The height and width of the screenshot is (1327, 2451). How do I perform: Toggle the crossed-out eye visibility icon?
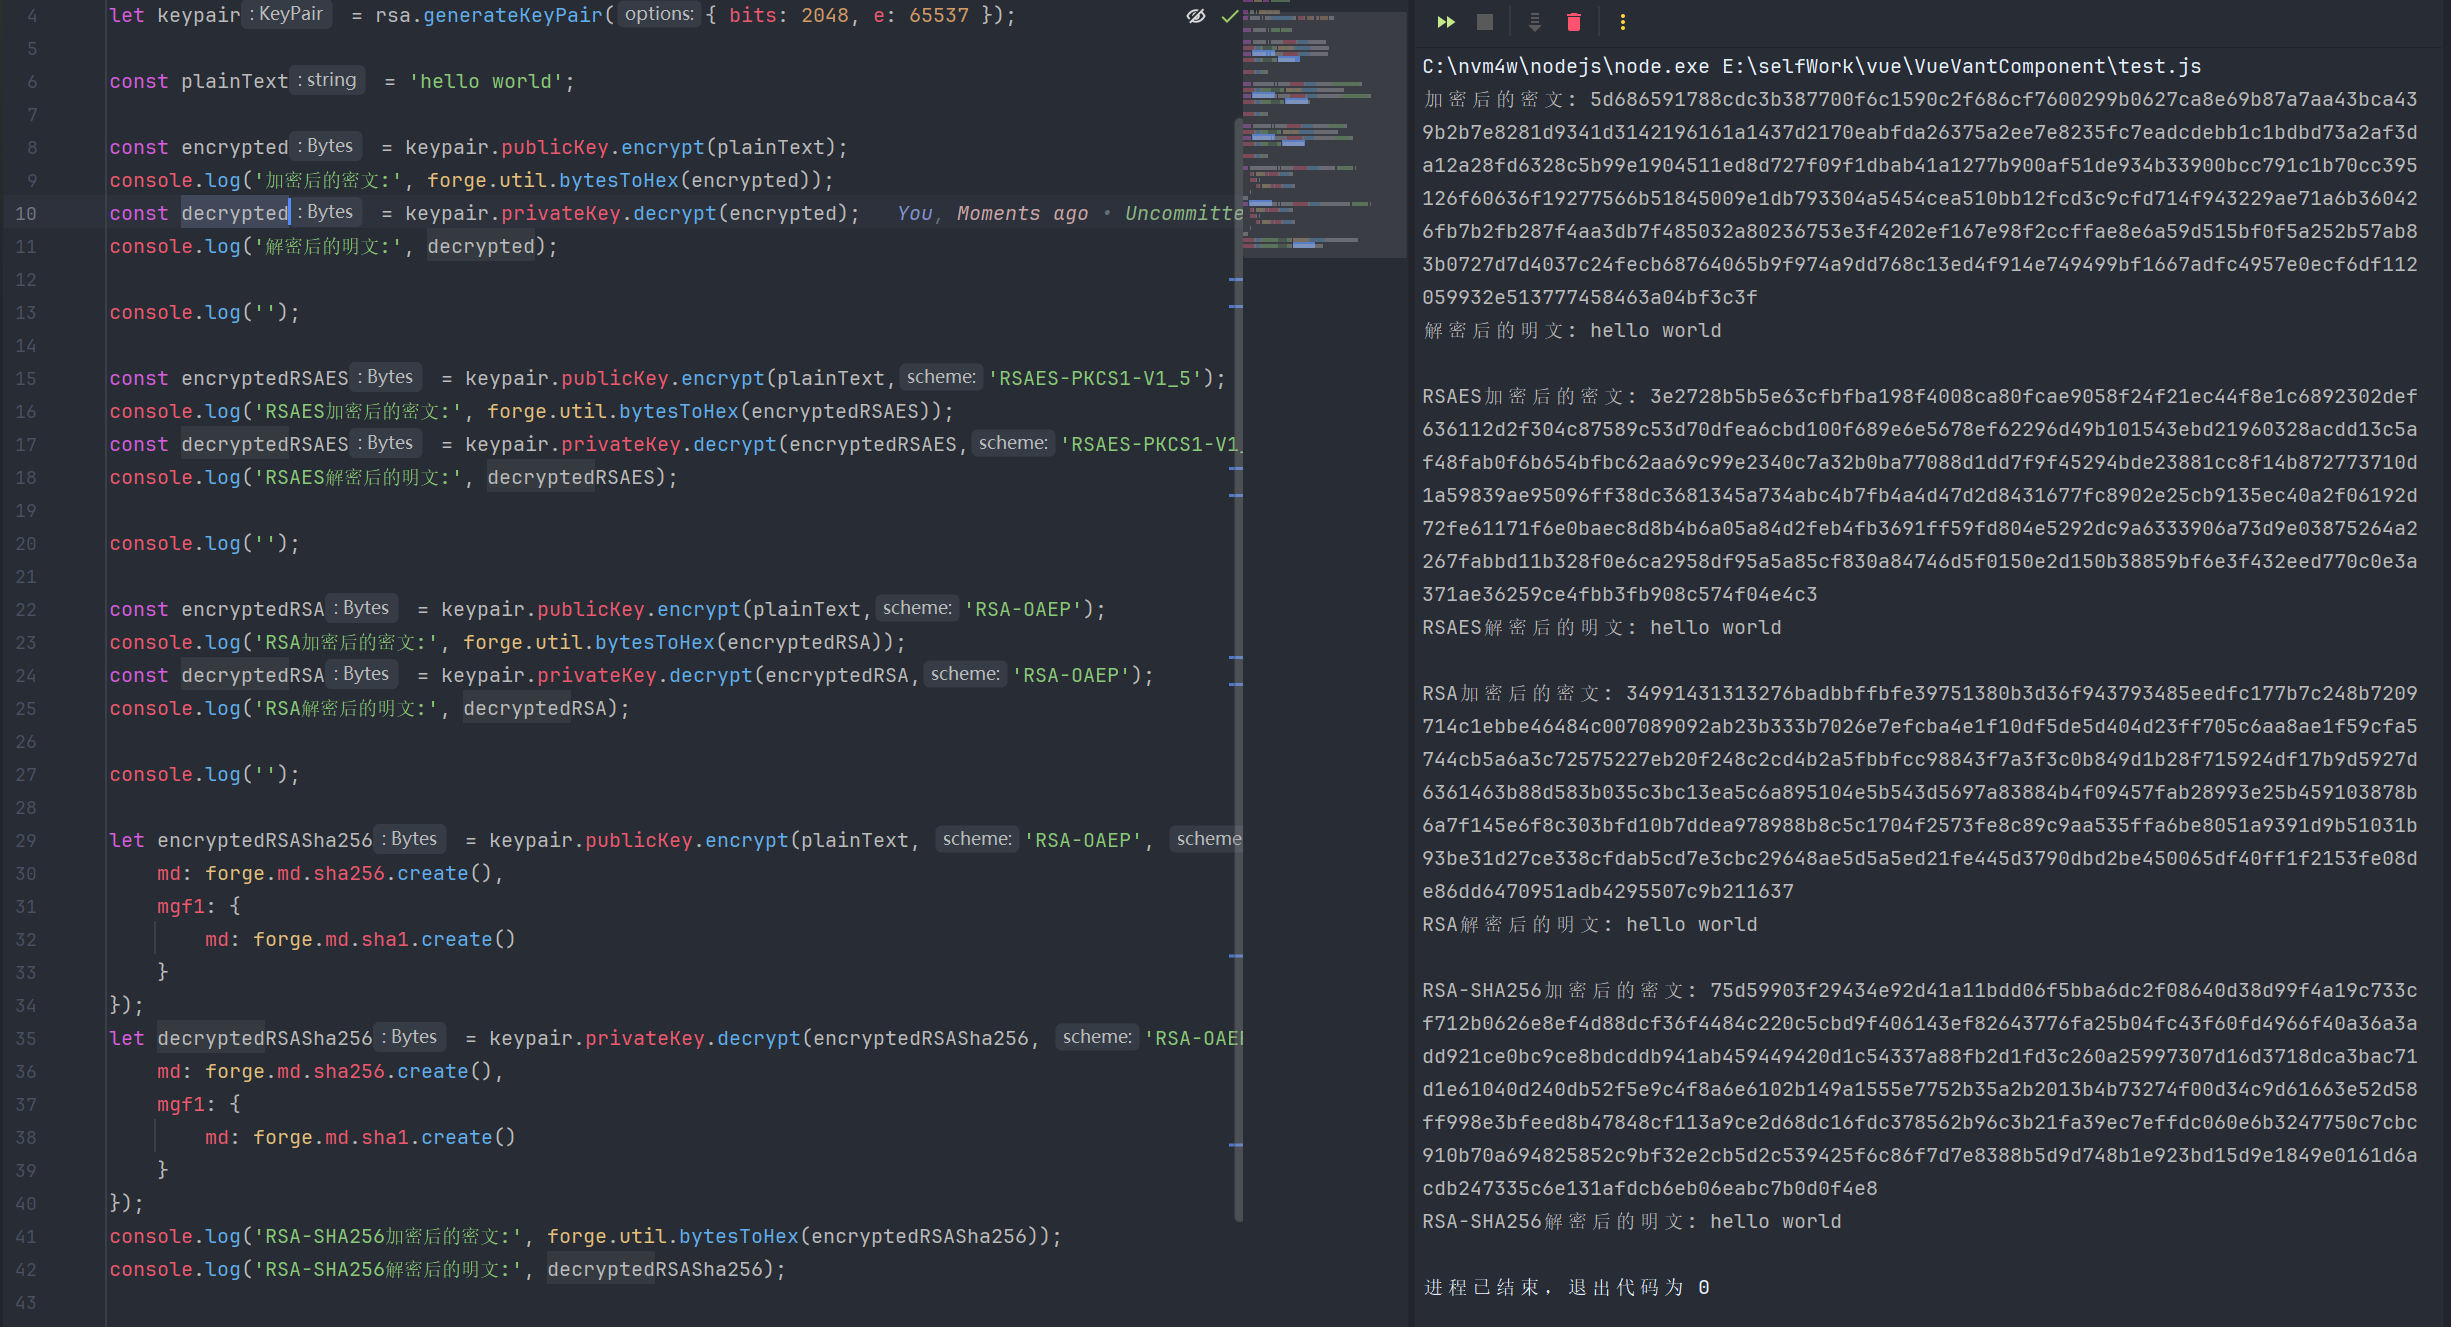coord(1195,16)
